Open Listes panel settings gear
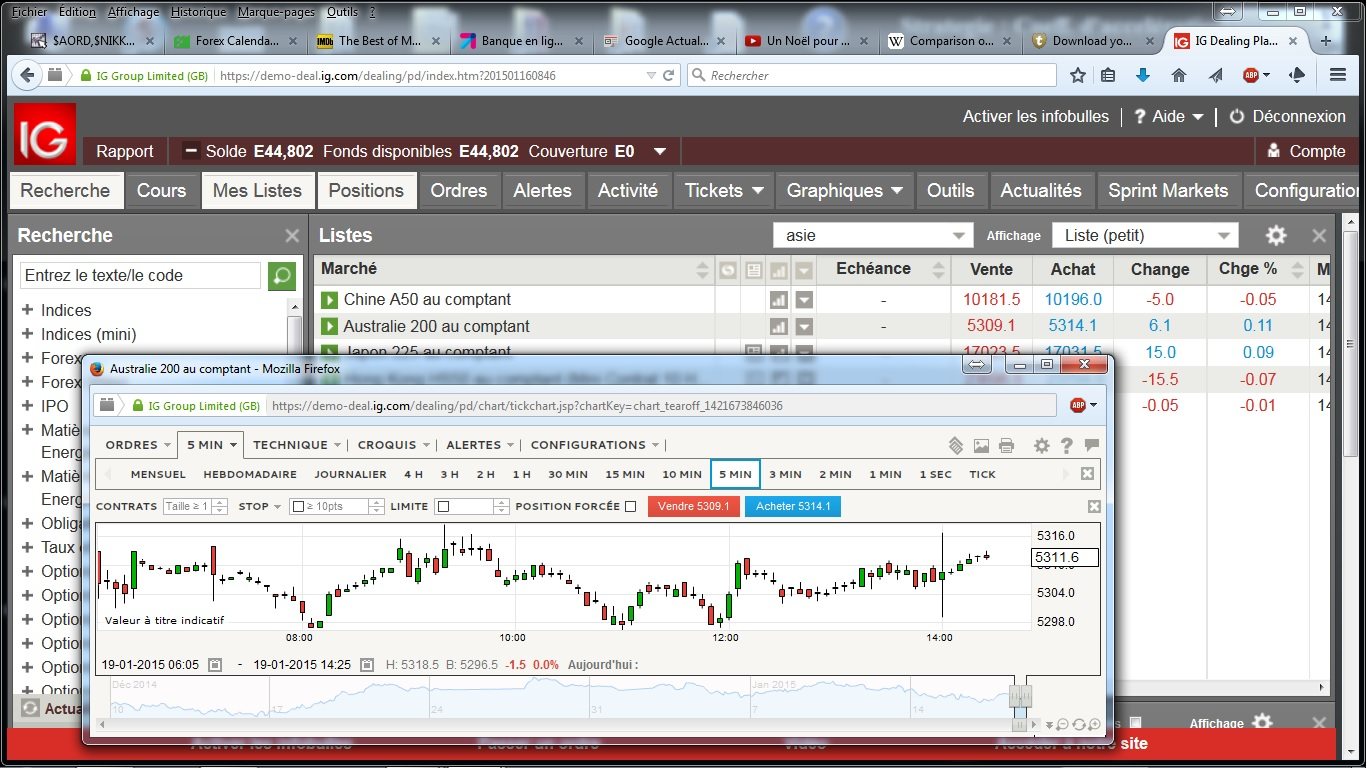This screenshot has height=768, width=1367. pos(1276,236)
